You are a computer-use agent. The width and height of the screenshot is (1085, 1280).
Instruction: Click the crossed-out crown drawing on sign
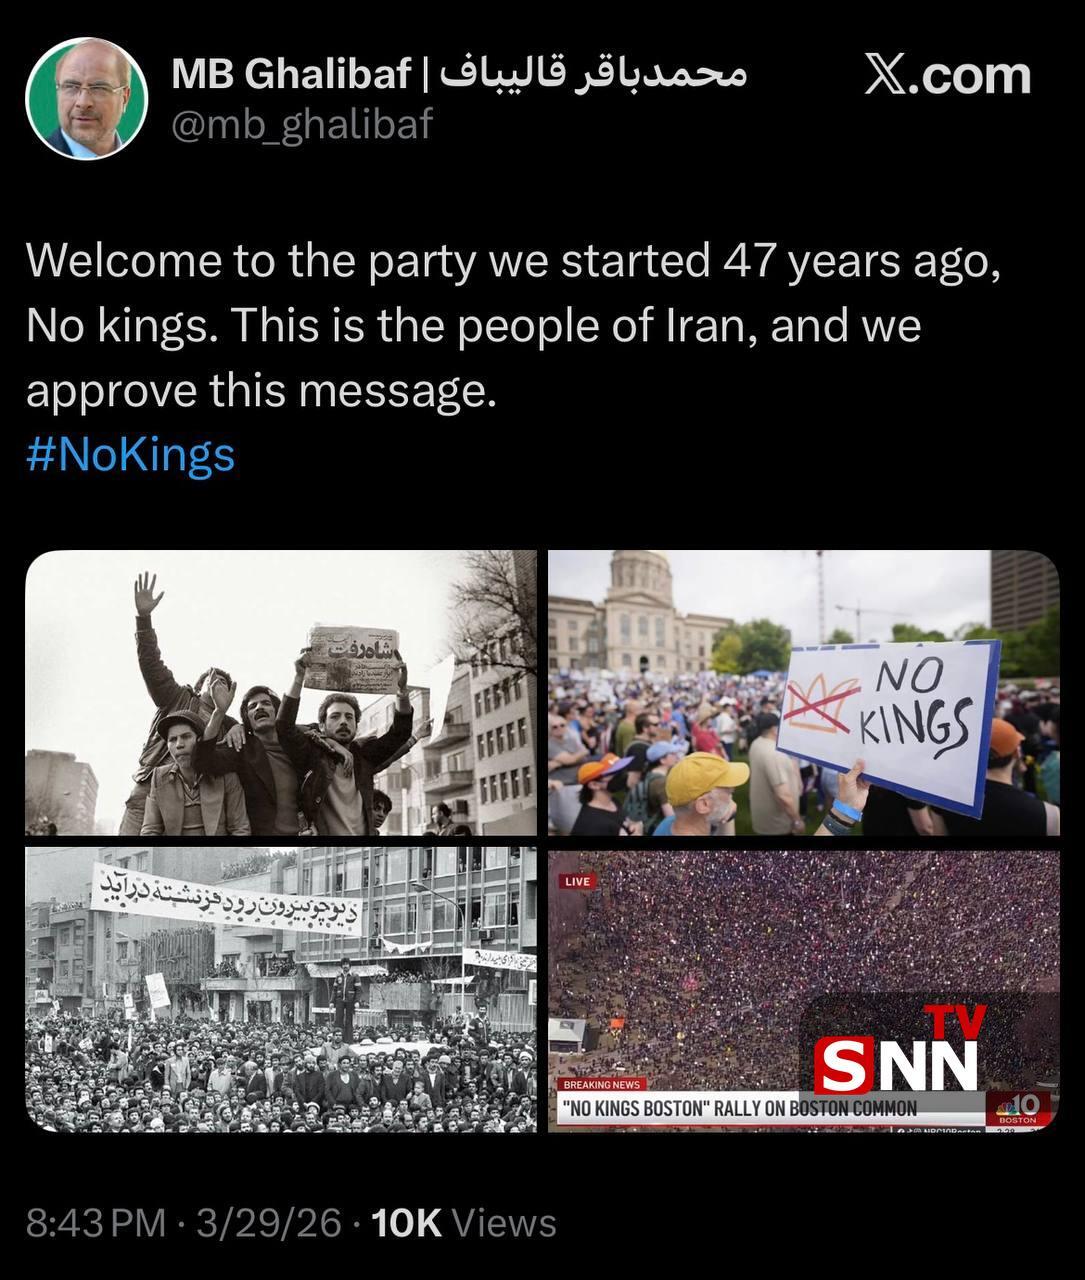pos(822,701)
